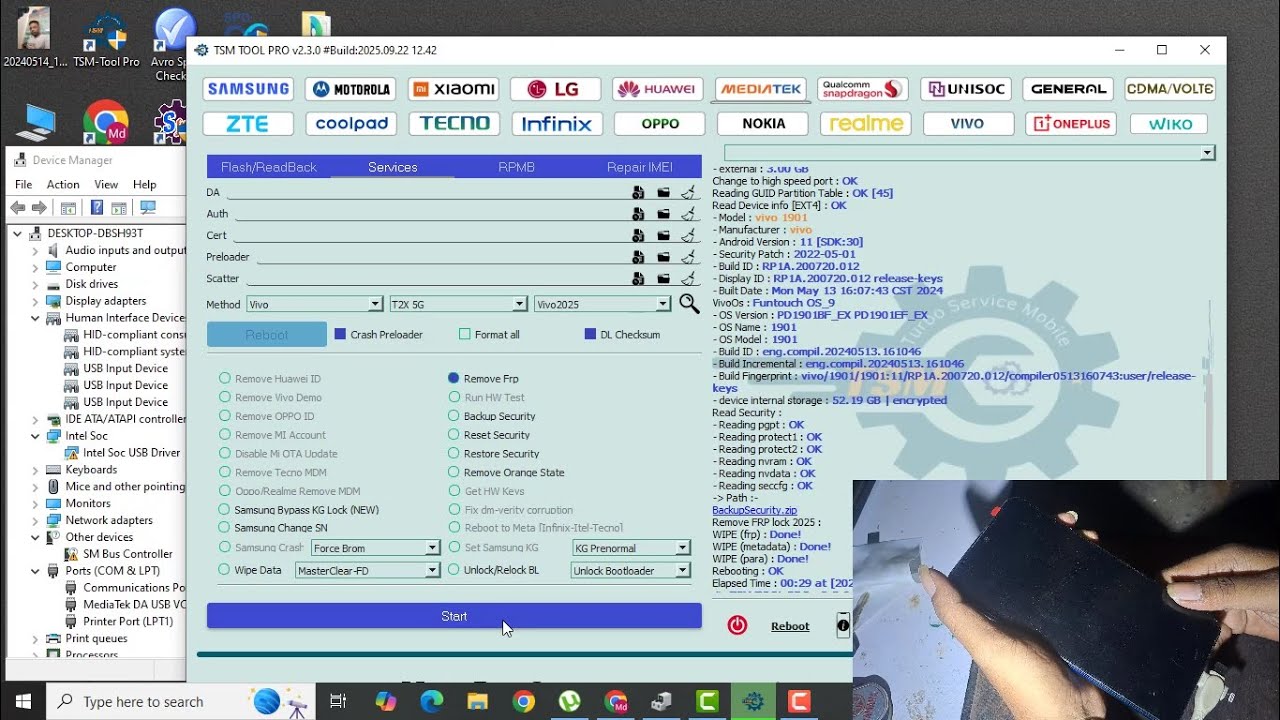Screen dimensions: 1280x720
Task: Open the BackupSecurity.zip link in log
Action: pos(754,510)
